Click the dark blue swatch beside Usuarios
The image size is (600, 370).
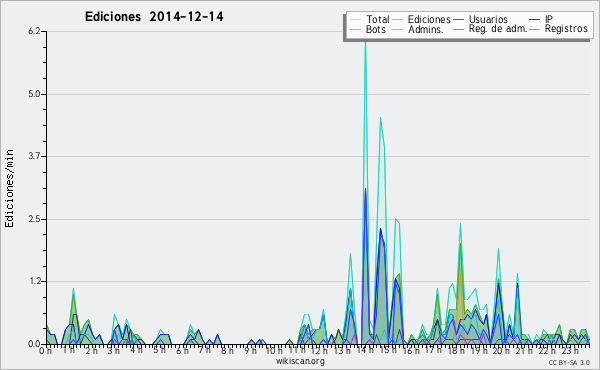click(458, 20)
